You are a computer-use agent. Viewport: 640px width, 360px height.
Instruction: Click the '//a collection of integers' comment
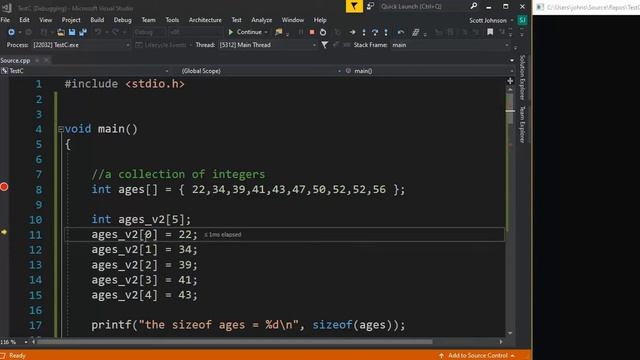[x=178, y=175]
